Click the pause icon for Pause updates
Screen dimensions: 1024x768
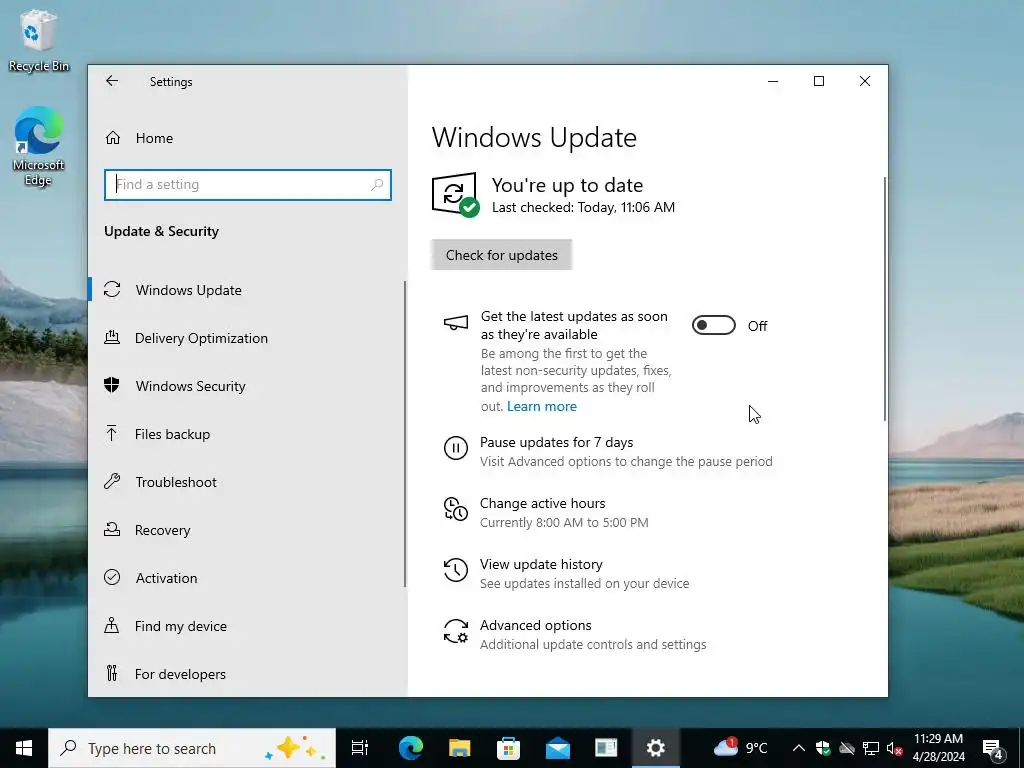(x=456, y=449)
